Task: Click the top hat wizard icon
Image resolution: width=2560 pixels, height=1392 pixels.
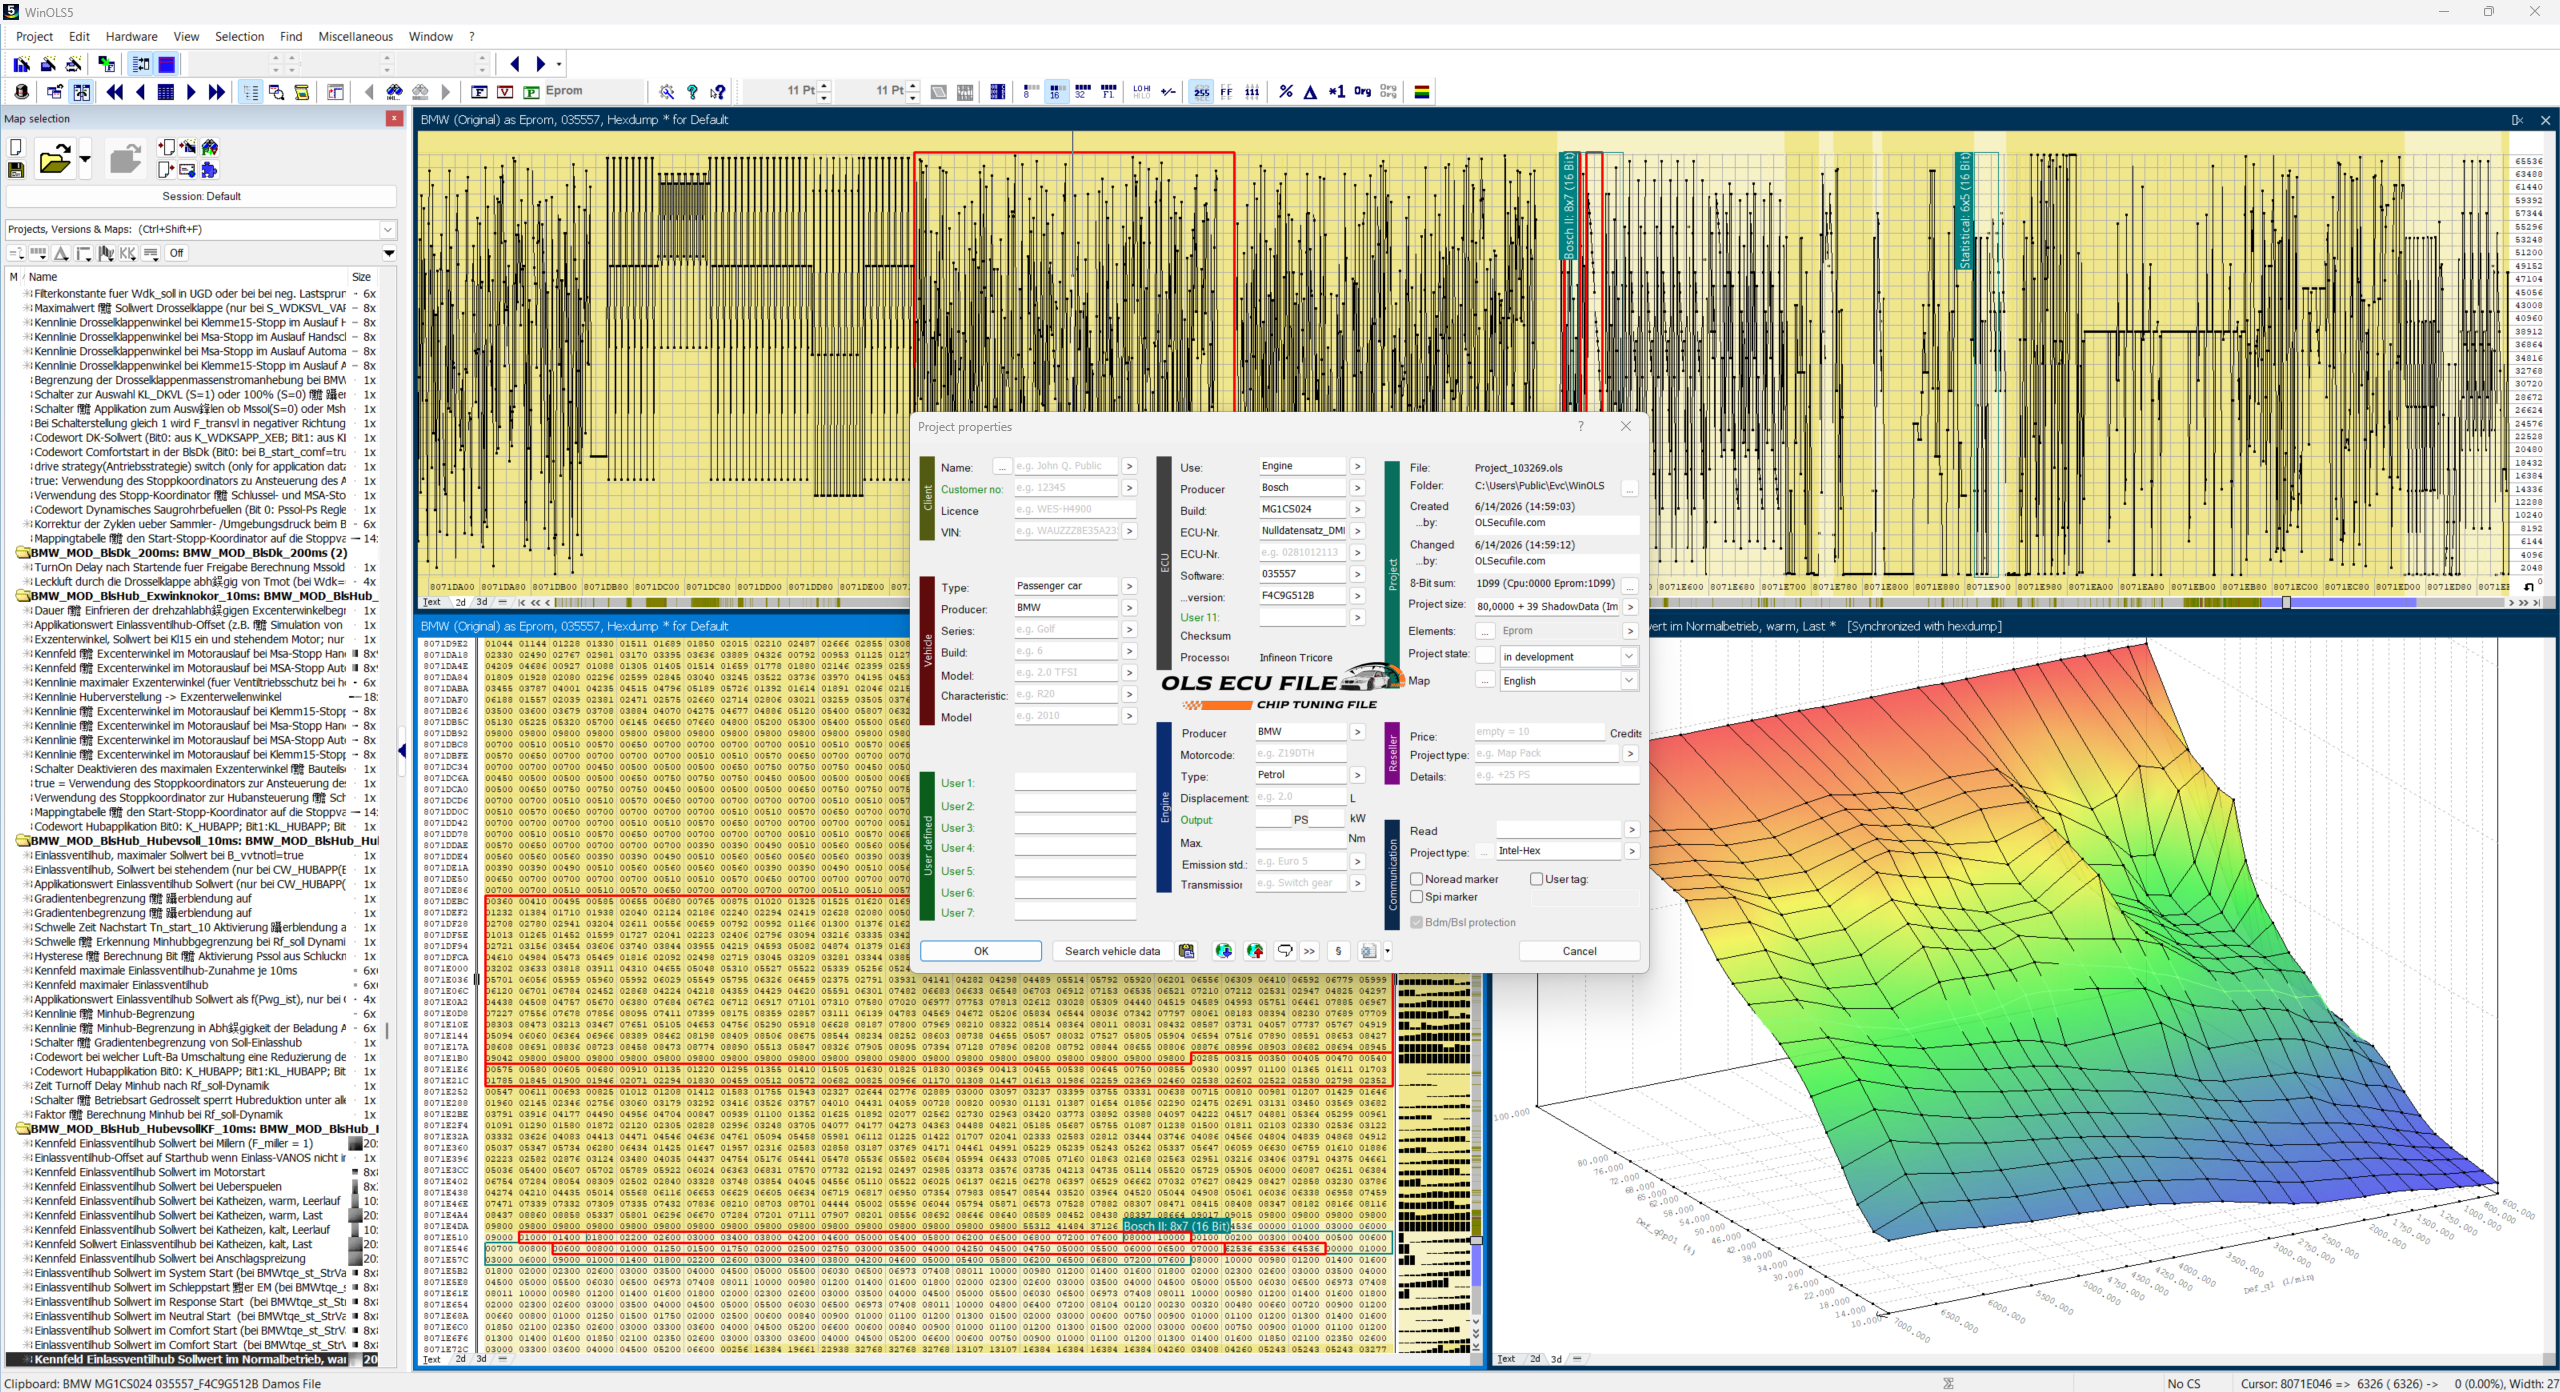Action: [x=22, y=92]
